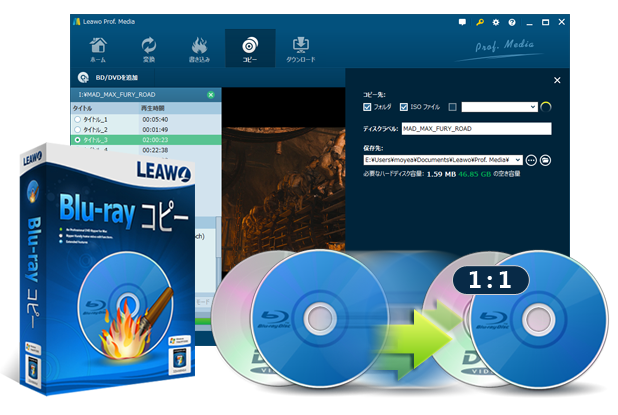Select the タイトル_1 radio button
The width and height of the screenshot is (618, 415).
(78, 119)
